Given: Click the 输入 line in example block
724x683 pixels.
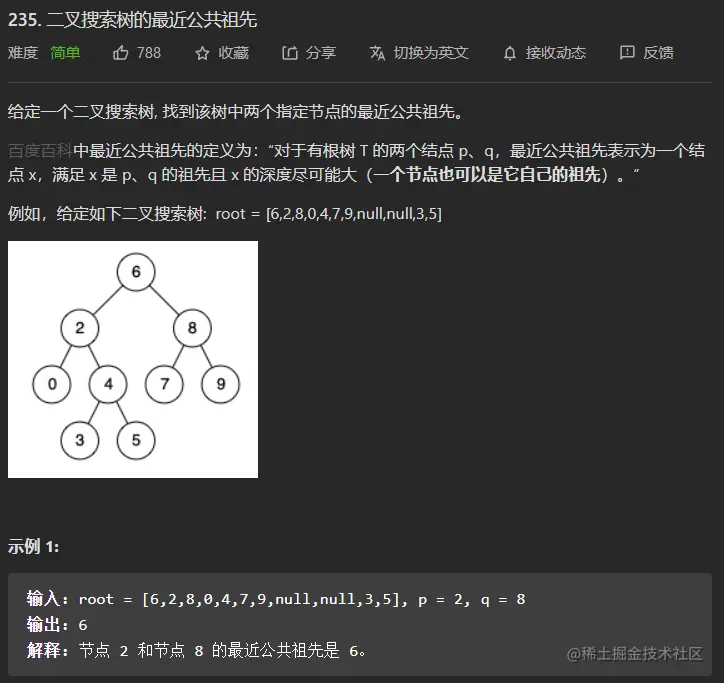Looking at the screenshot, I should coord(276,599).
